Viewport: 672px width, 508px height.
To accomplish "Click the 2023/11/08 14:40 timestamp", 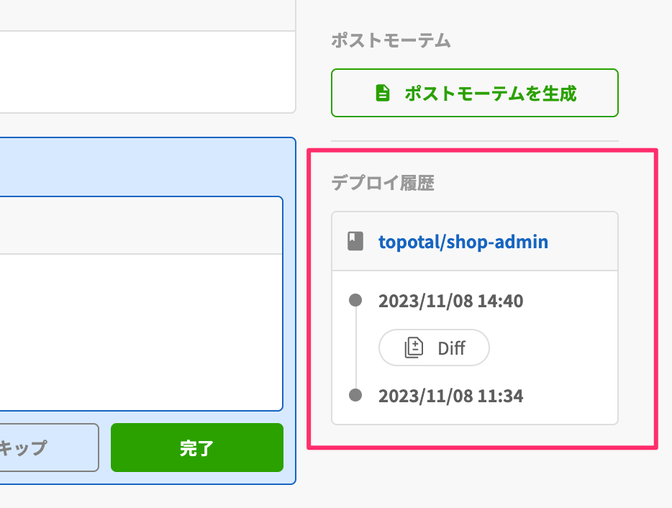I will [450, 301].
